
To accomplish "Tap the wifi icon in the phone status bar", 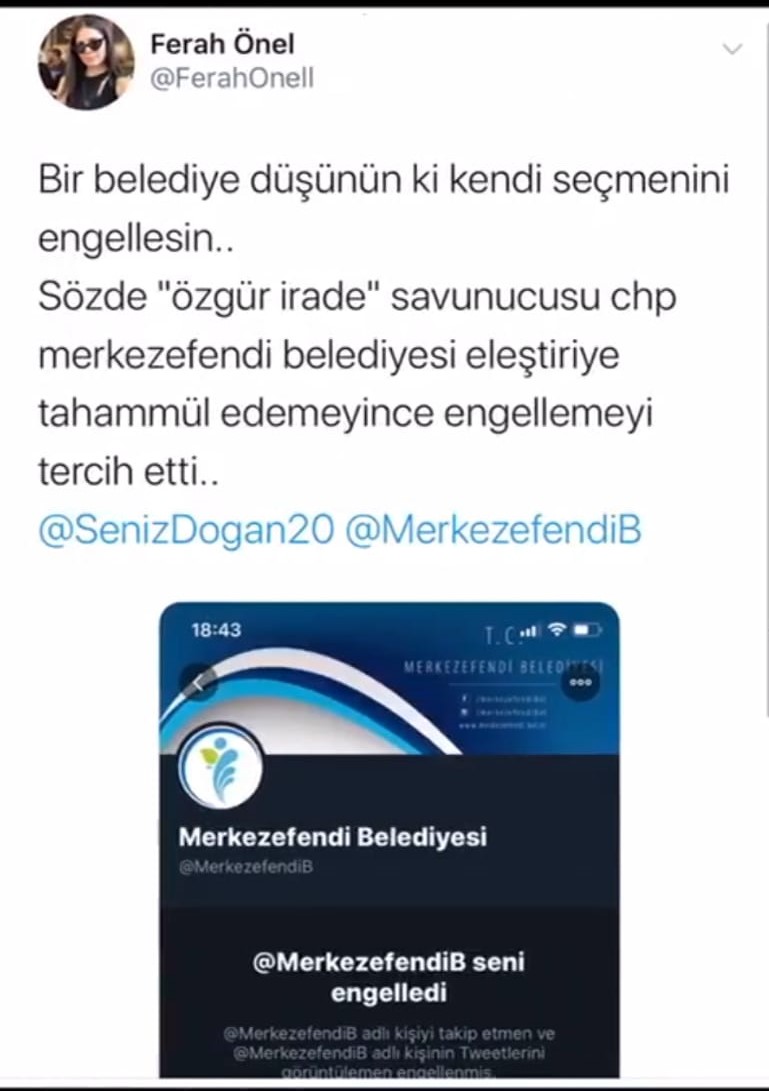I will pos(557,630).
